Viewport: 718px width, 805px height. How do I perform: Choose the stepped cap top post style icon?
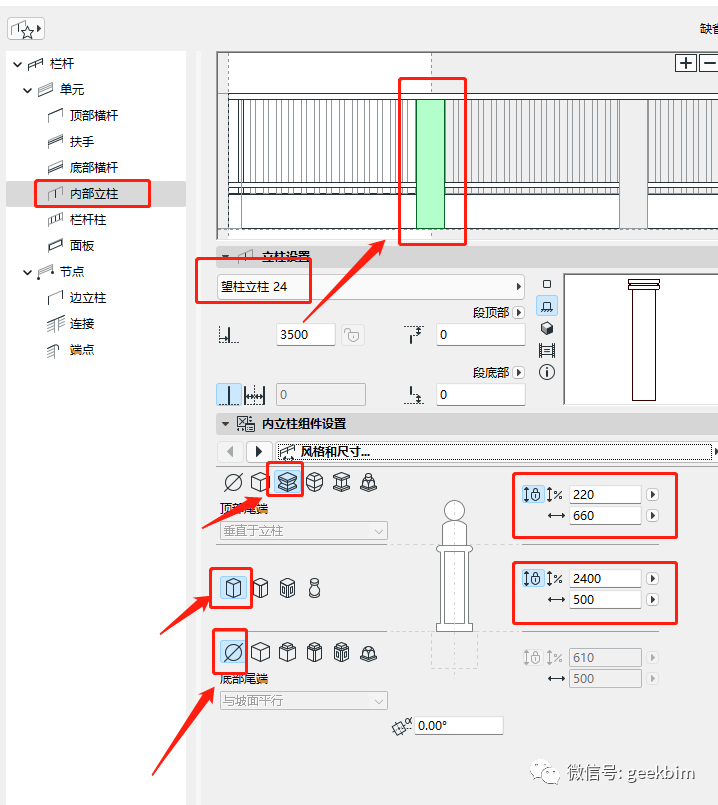tap(287, 483)
